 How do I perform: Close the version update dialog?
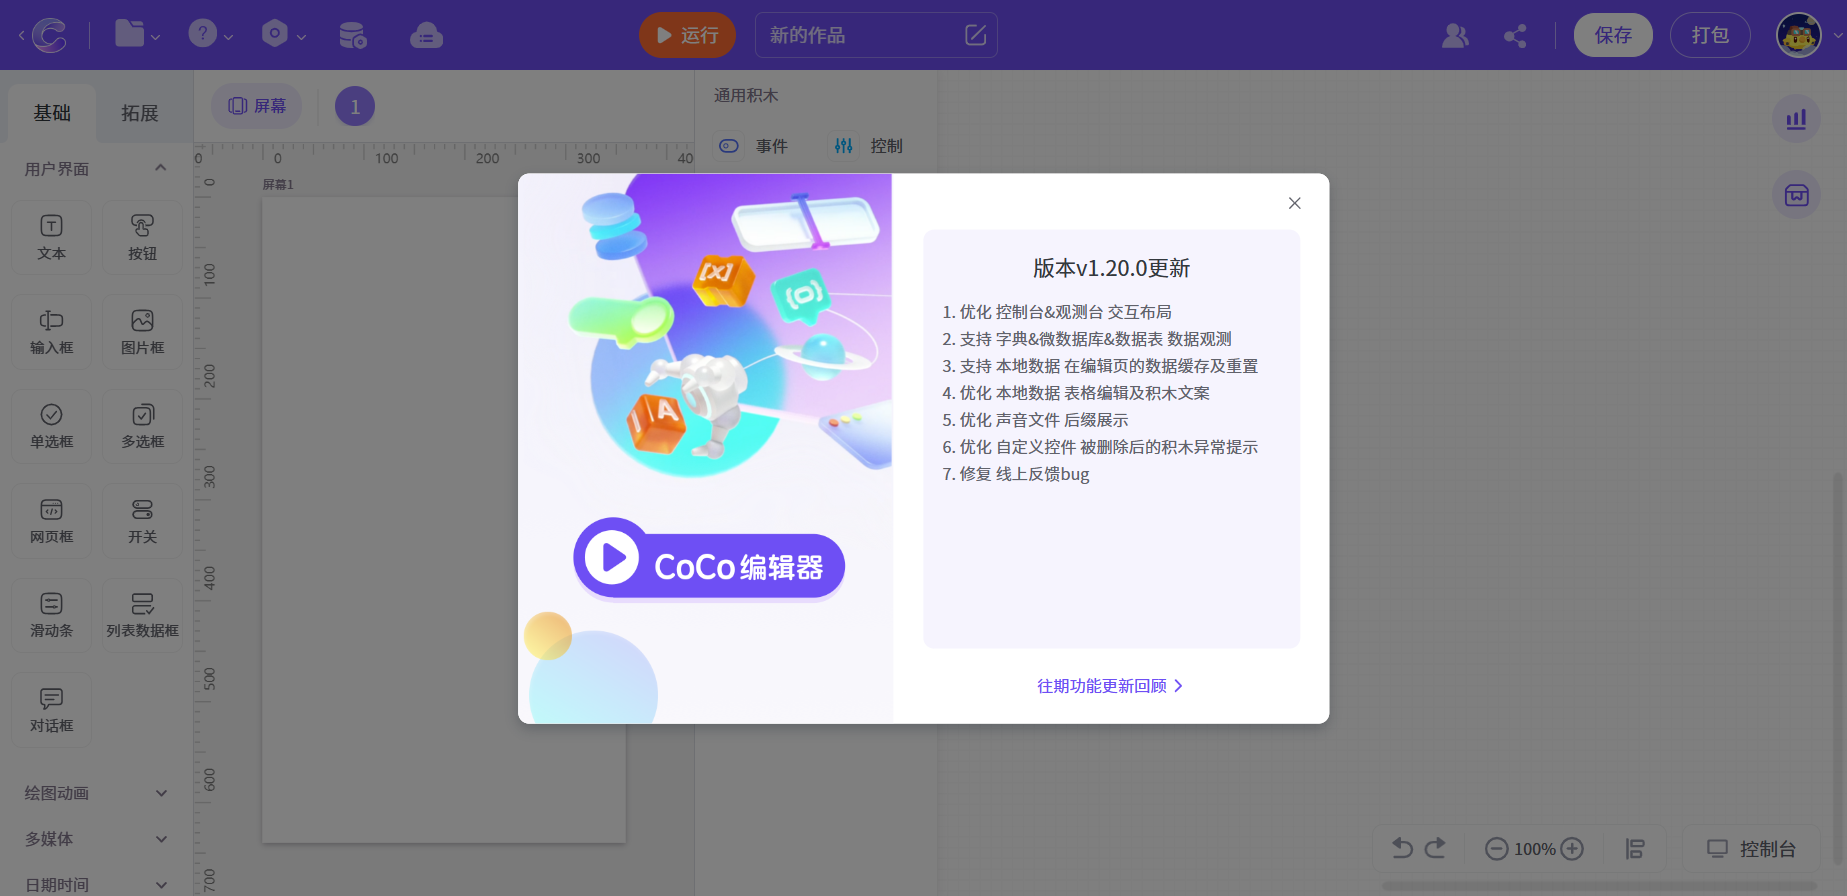[1295, 203]
